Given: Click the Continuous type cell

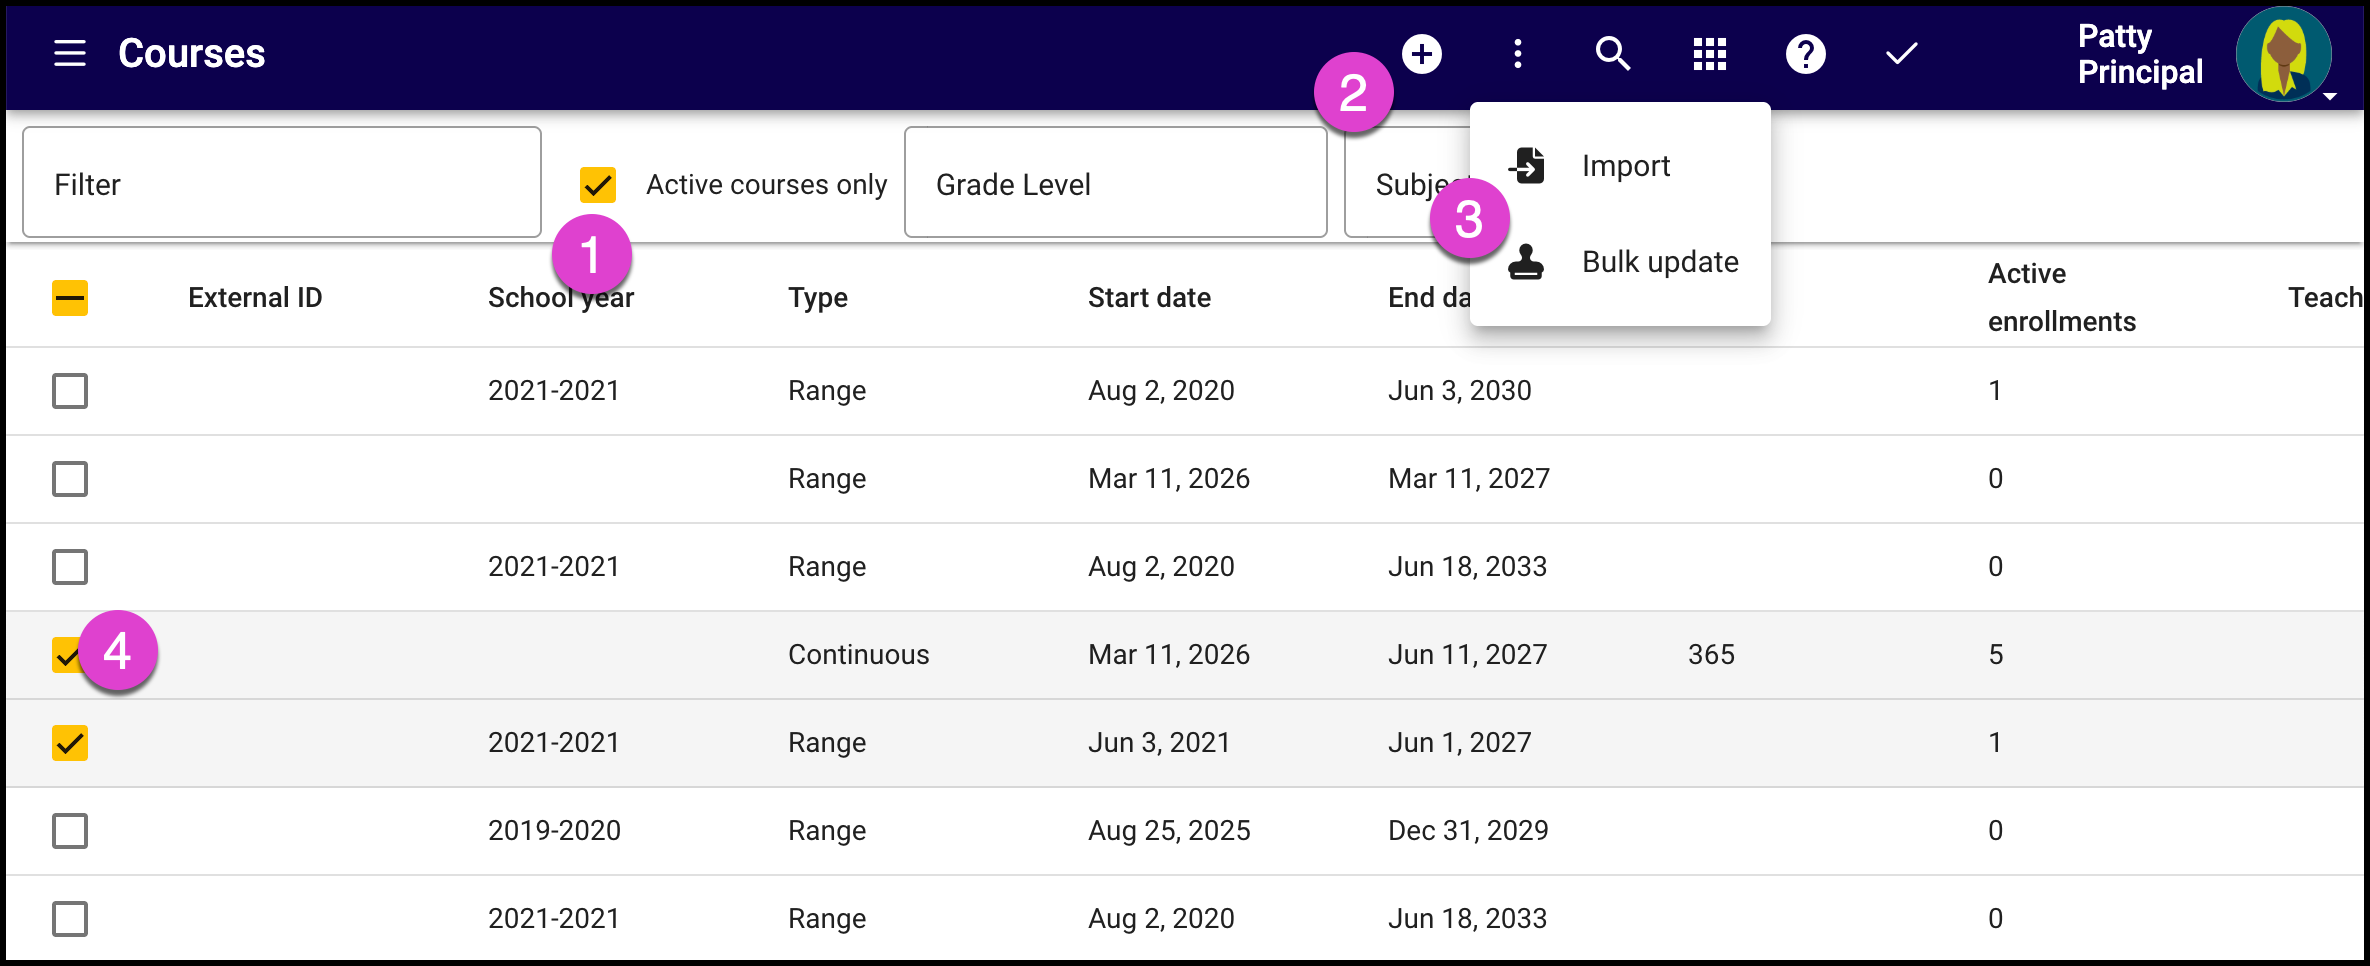Looking at the screenshot, I should (x=859, y=655).
